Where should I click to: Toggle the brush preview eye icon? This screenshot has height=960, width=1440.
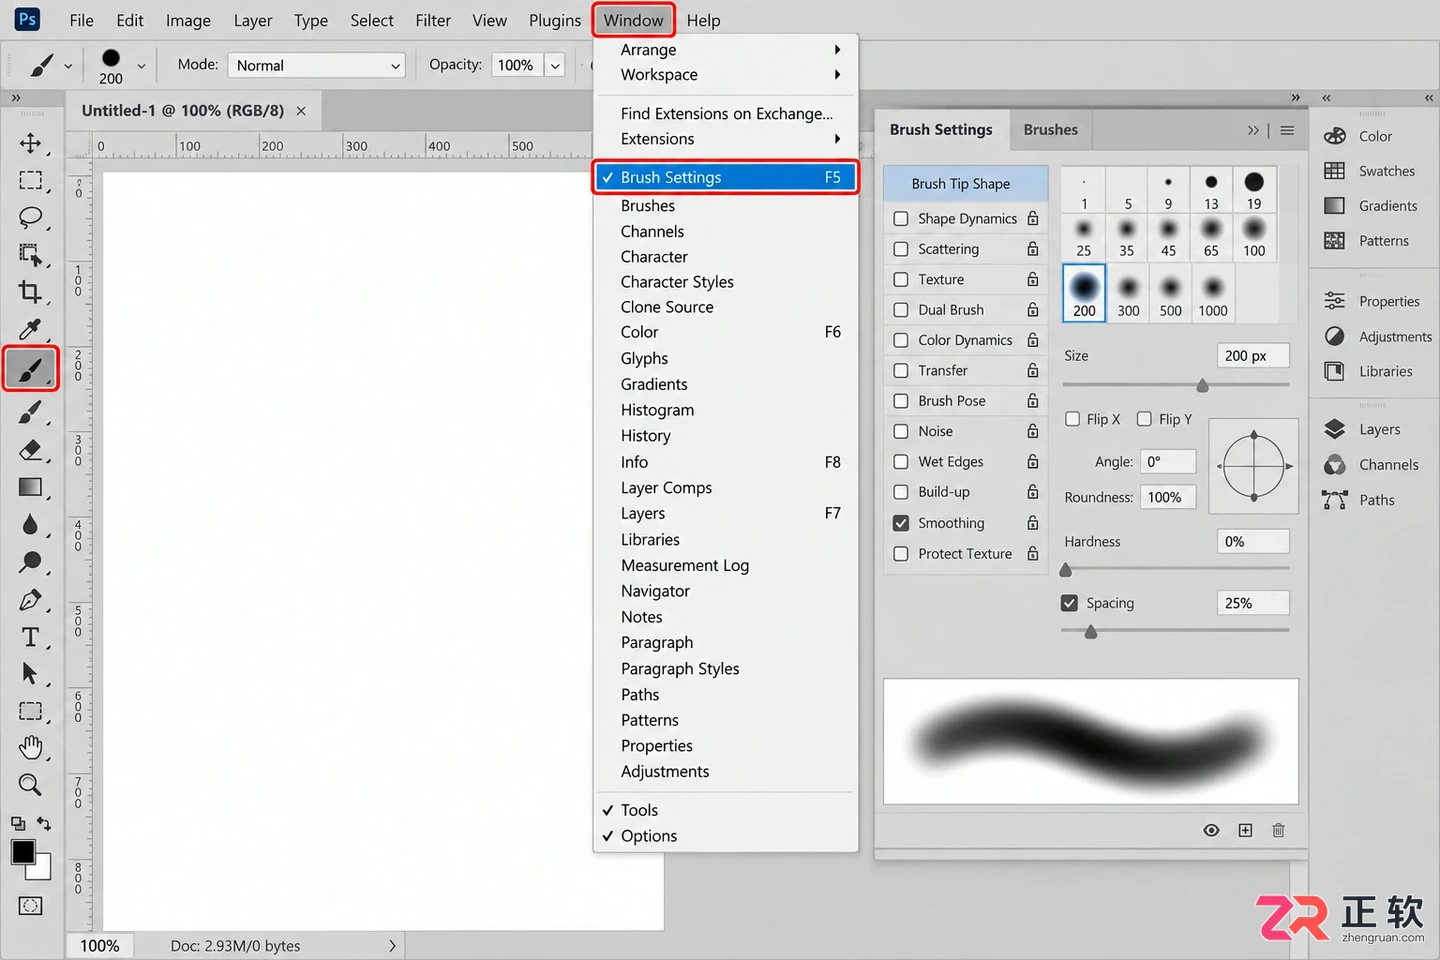(1211, 830)
